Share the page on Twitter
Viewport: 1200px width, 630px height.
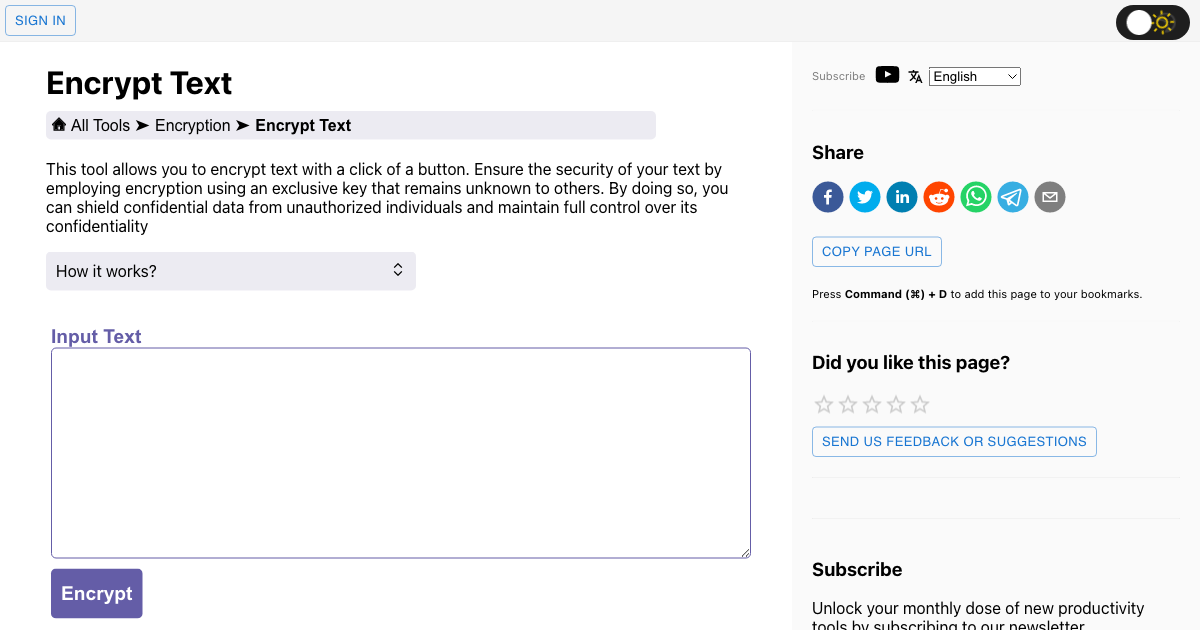point(864,197)
